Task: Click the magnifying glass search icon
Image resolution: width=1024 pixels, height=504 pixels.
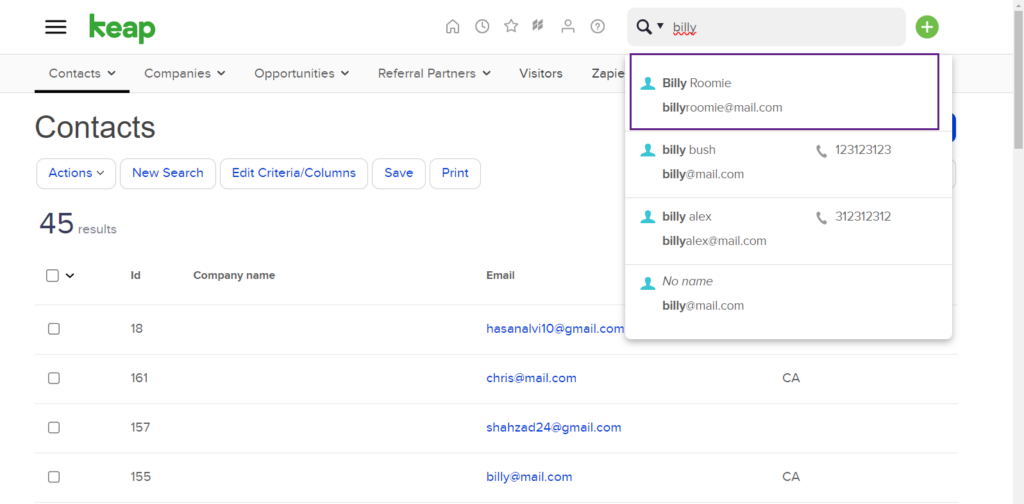Action: click(x=644, y=27)
